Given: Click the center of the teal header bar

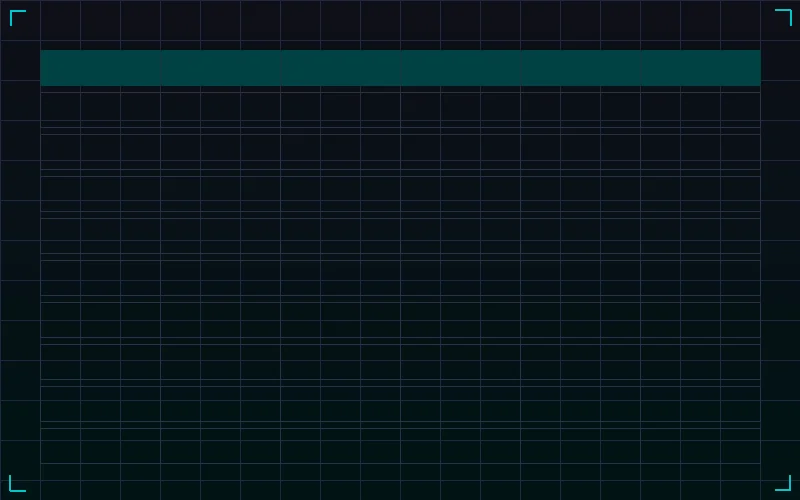Looking at the screenshot, I should click(x=400, y=68).
